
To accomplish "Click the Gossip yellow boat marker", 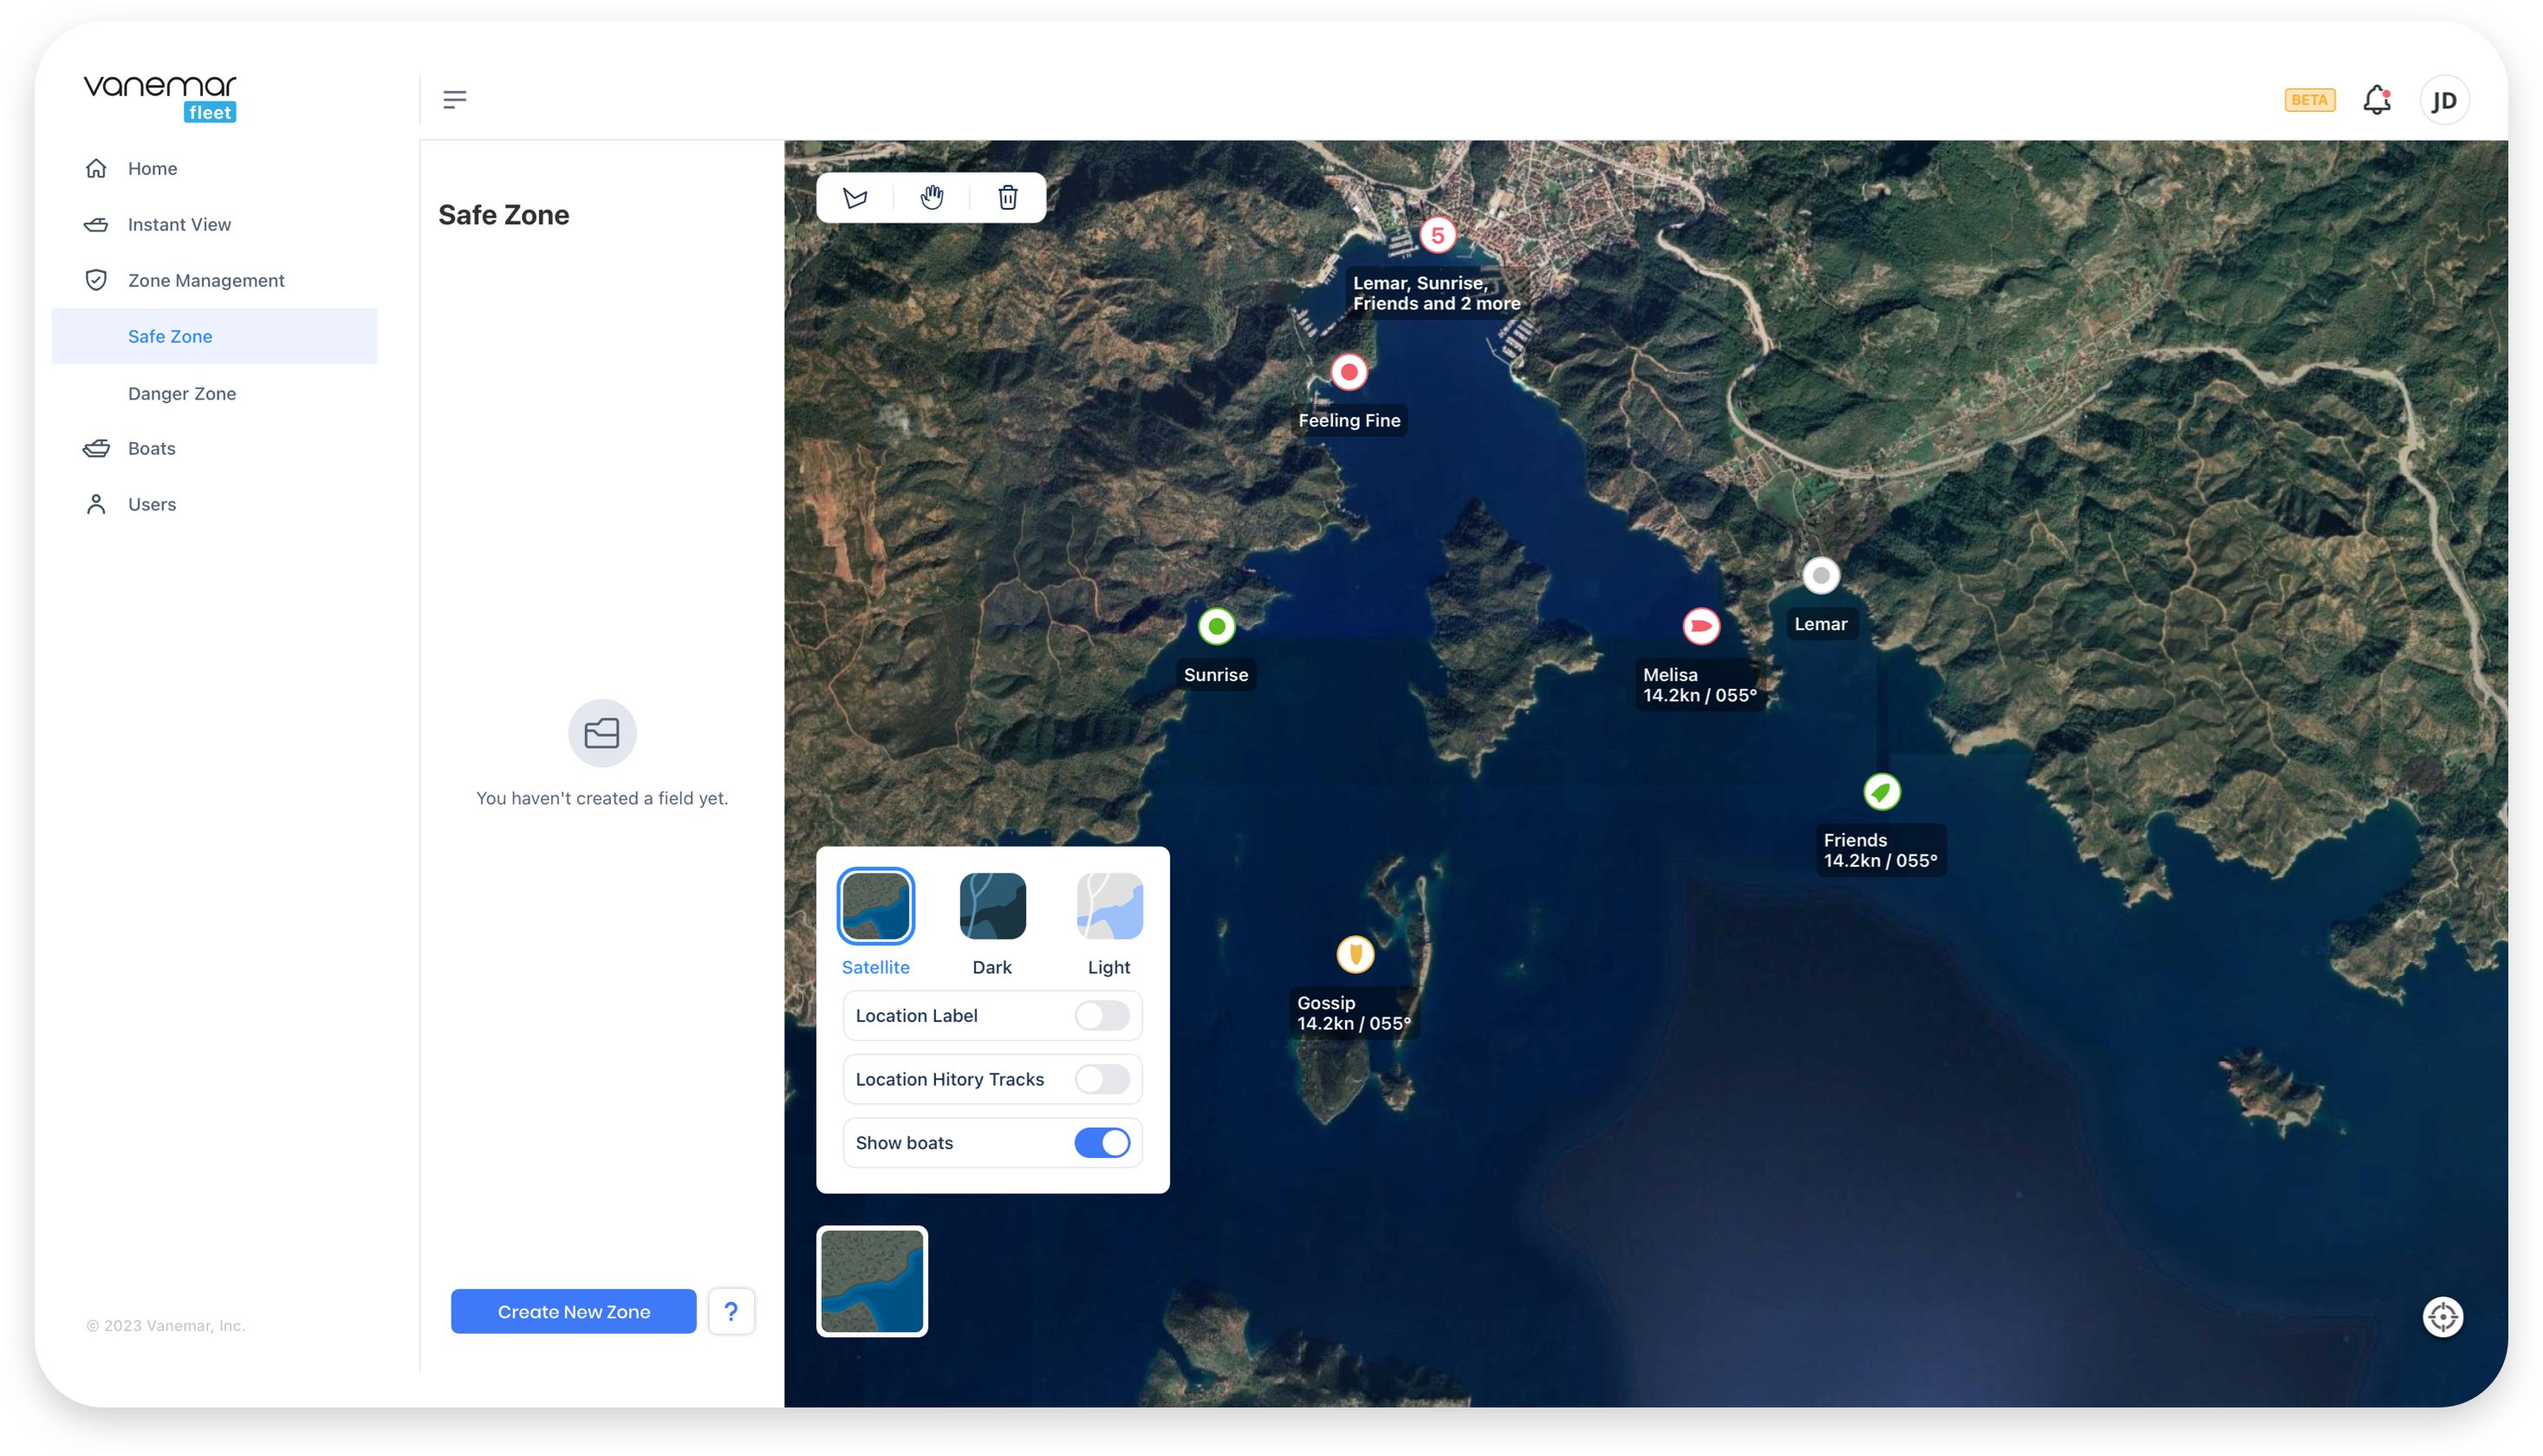I will tap(1355, 955).
